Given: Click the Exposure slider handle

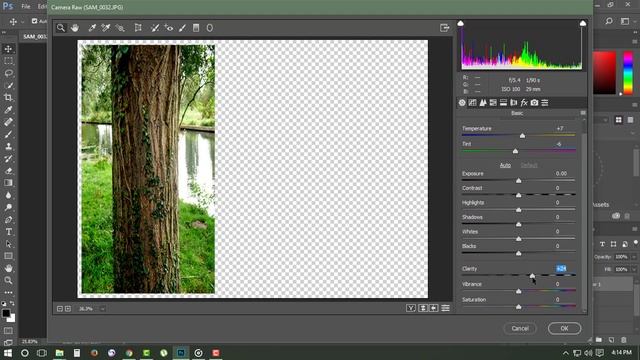Looking at the screenshot, I should coord(519,180).
